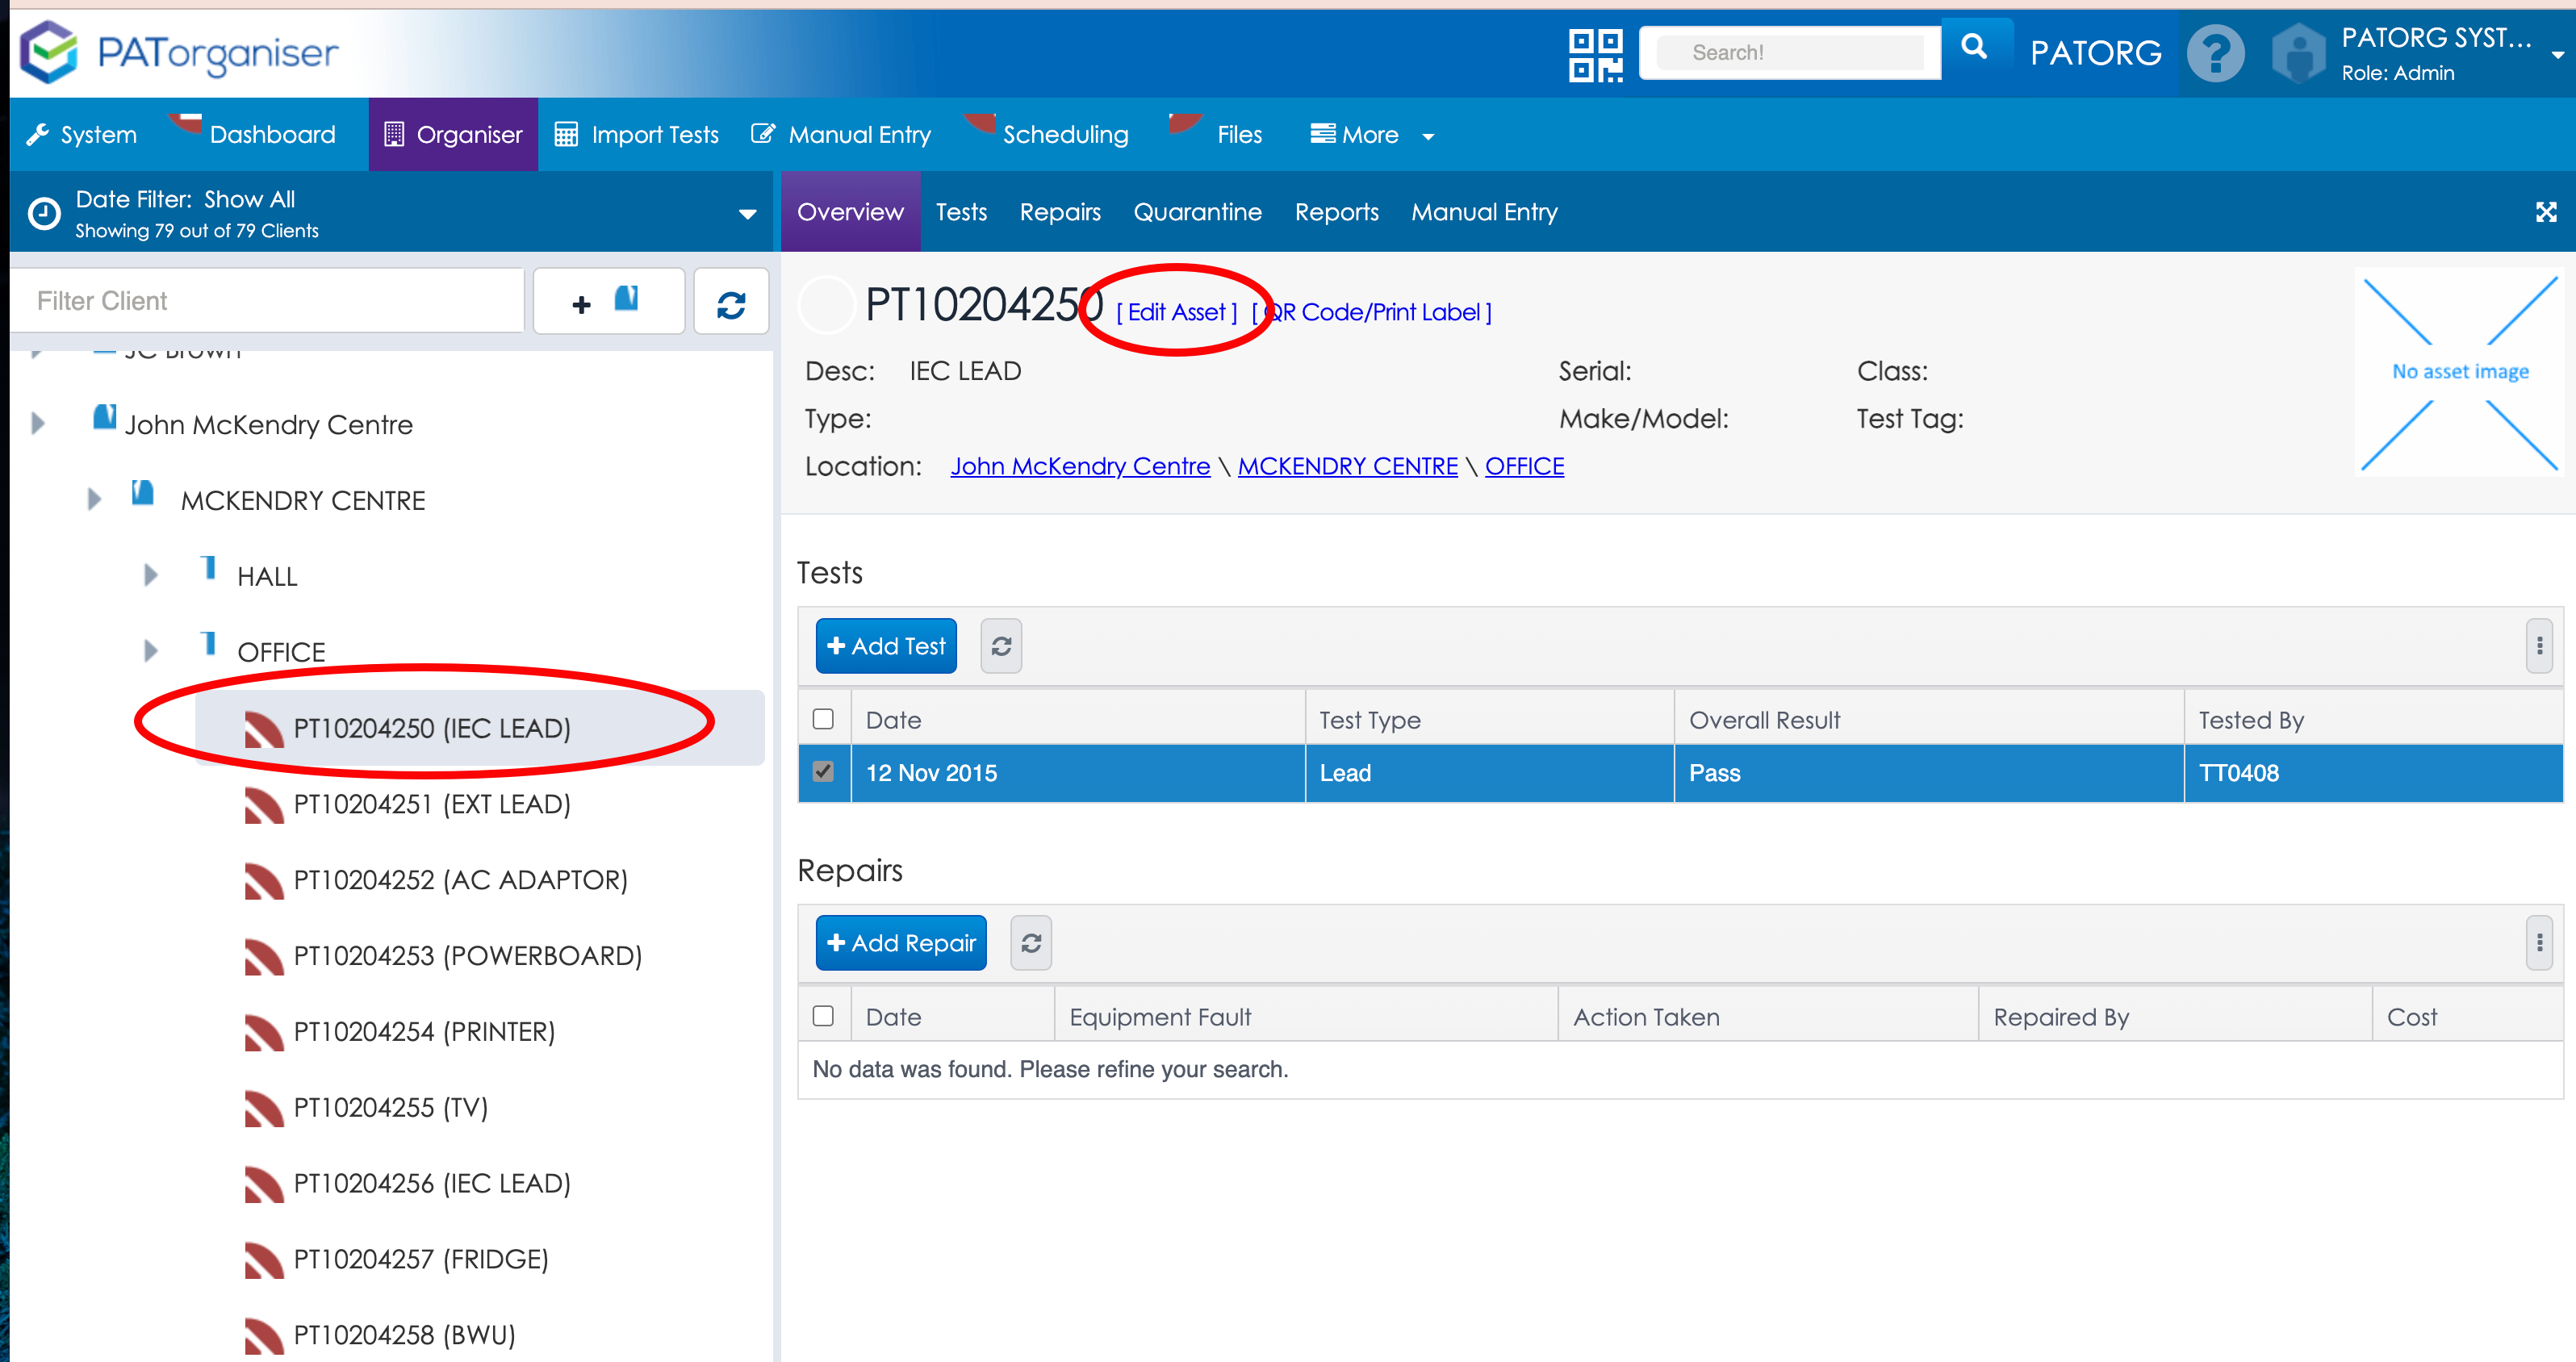Toggle the Repairs header select-all checkbox
The image size is (2576, 1362).
(823, 1016)
